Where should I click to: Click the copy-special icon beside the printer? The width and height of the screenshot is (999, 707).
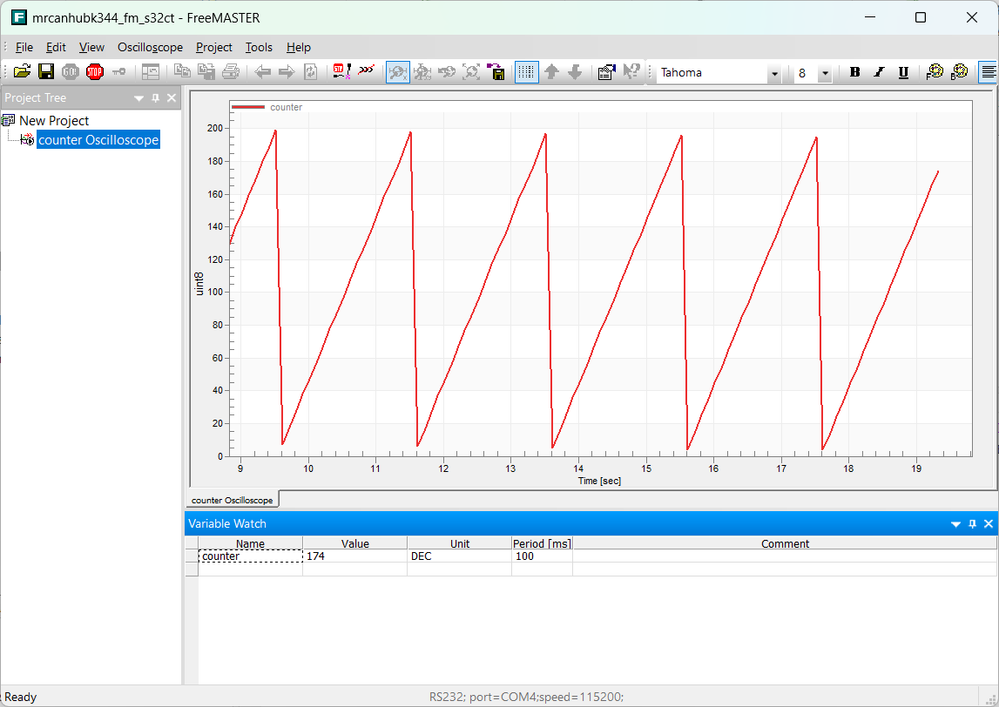(x=206, y=72)
